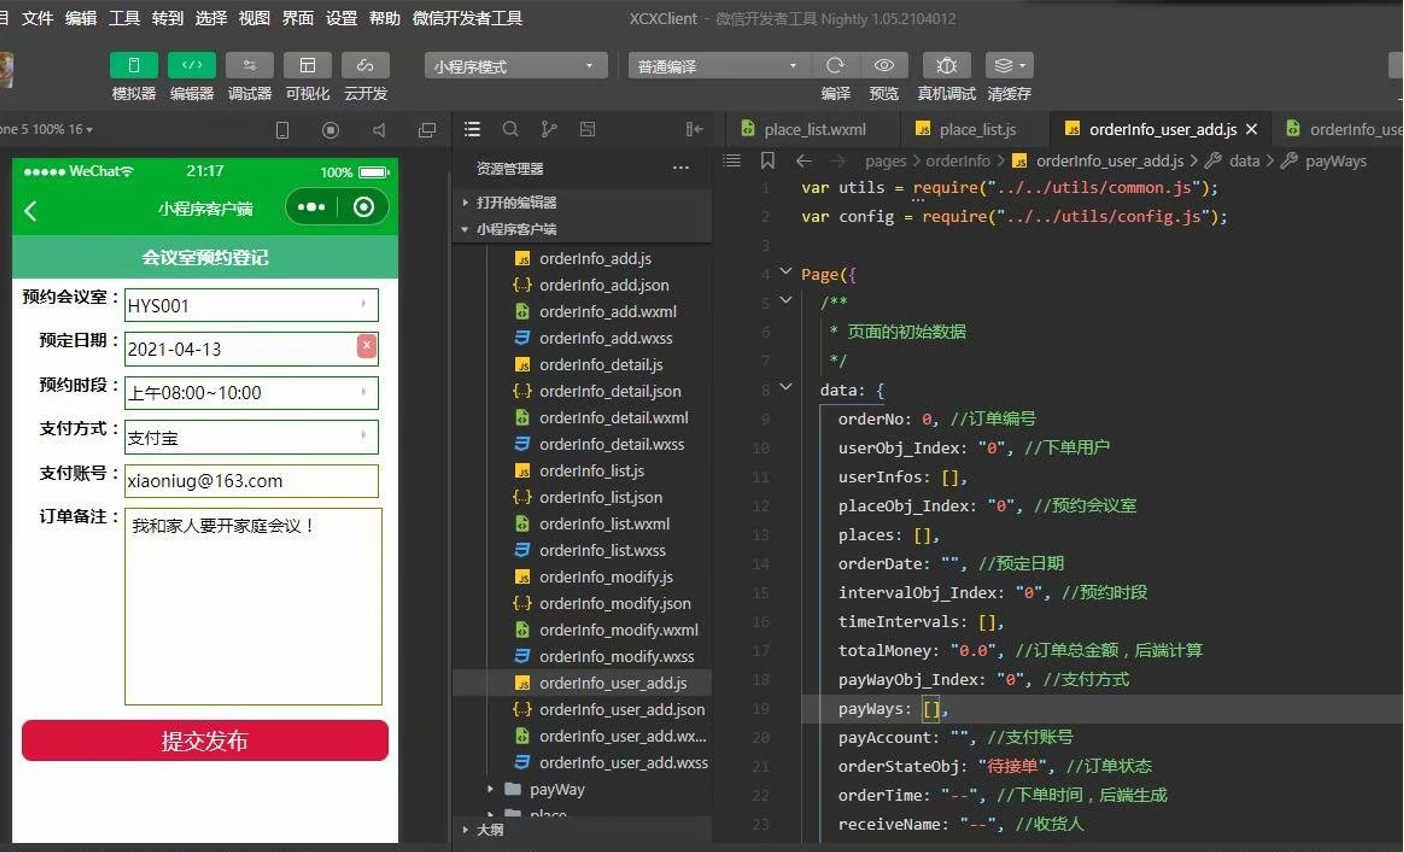The height and width of the screenshot is (852, 1404).
Task: Click the editor back navigation arrow
Action: pos(803,160)
